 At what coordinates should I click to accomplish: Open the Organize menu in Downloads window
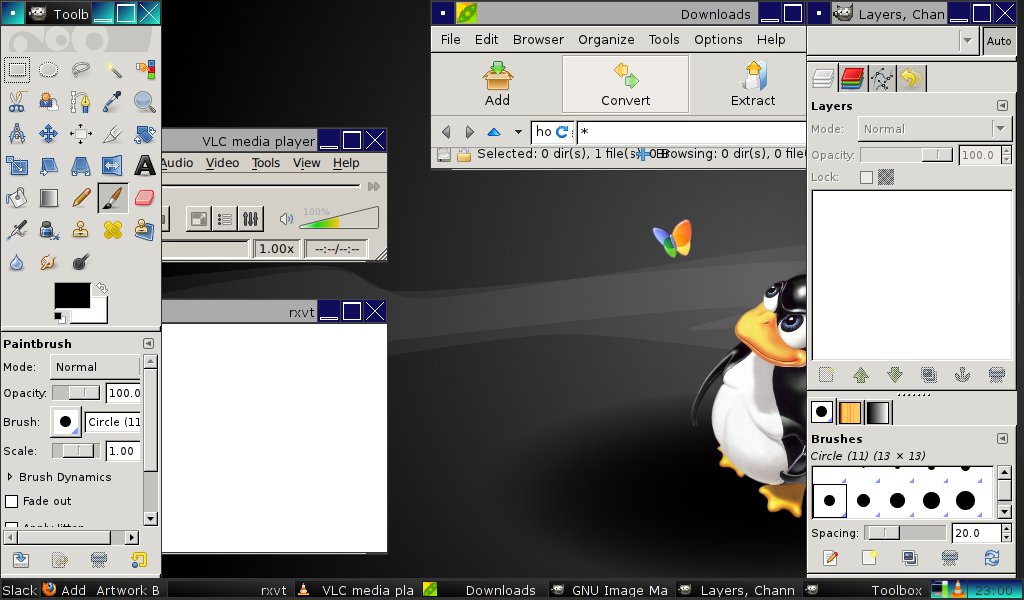coord(606,39)
